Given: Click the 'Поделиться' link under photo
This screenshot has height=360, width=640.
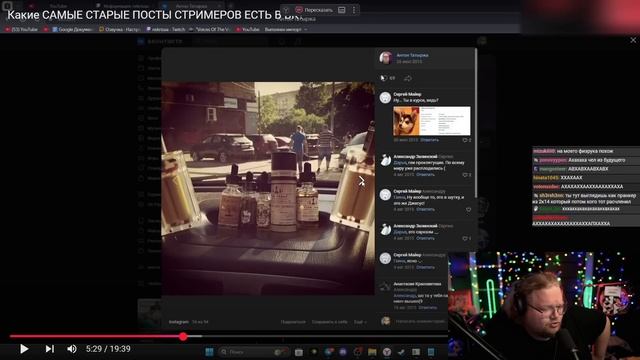Looking at the screenshot, I should coord(293,322).
